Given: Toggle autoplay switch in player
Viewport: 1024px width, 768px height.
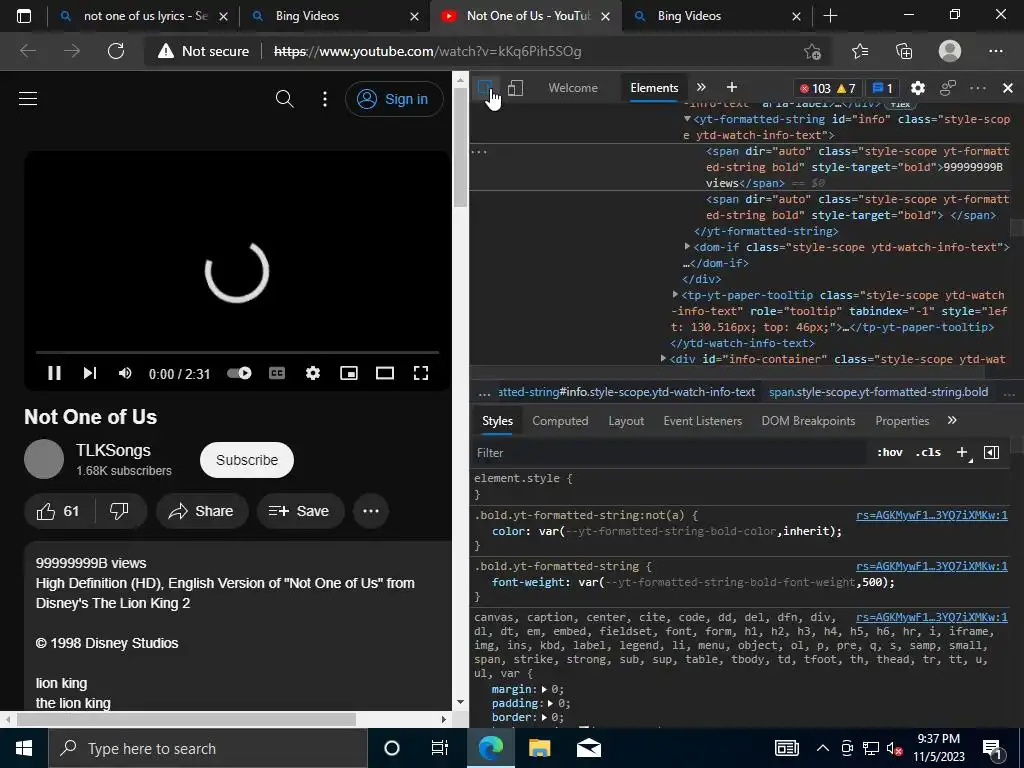Looking at the screenshot, I should coord(239,373).
